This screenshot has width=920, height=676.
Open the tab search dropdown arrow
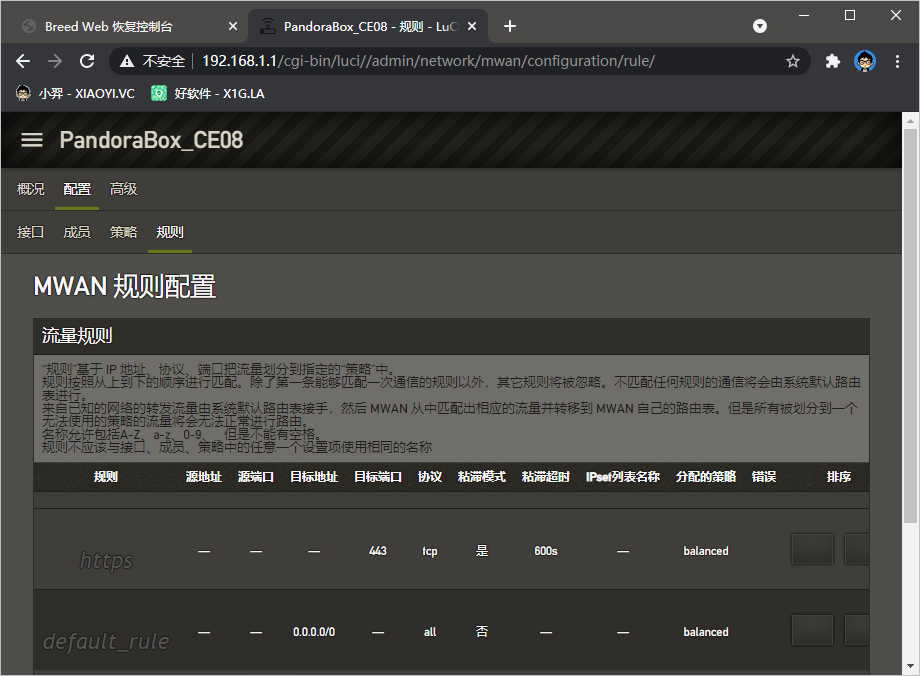pos(760,26)
